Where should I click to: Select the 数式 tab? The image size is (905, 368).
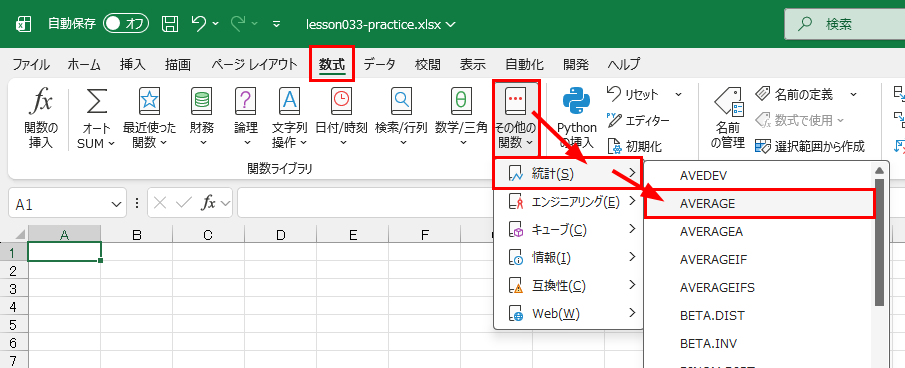point(332,64)
